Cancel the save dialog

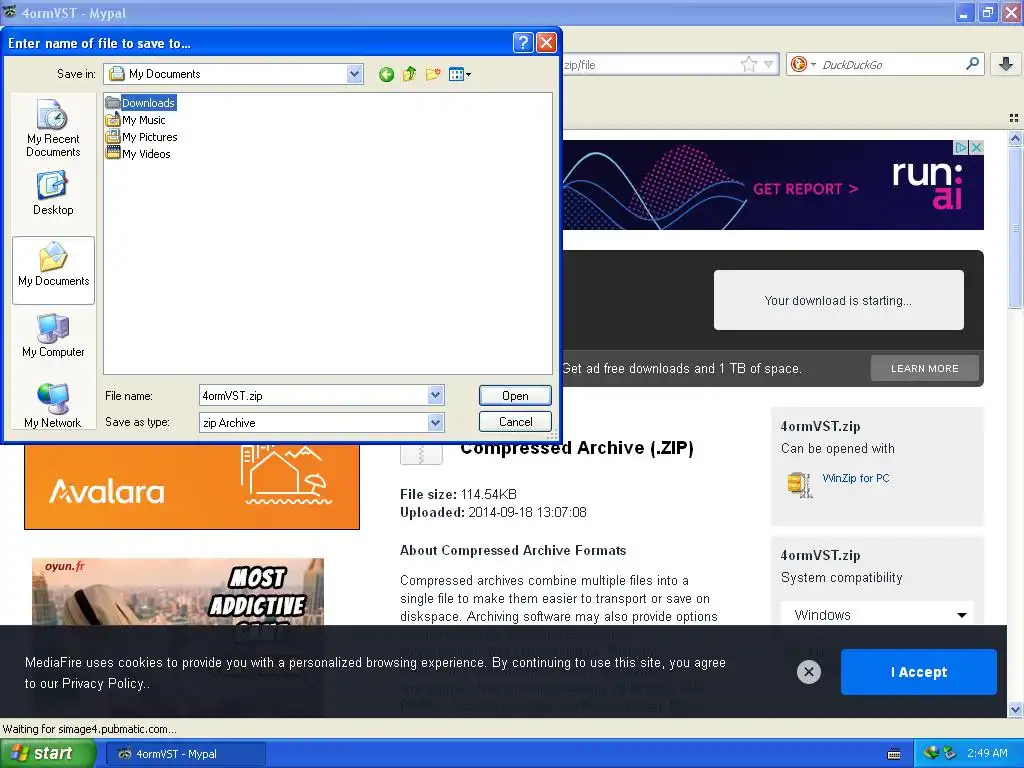[515, 422]
